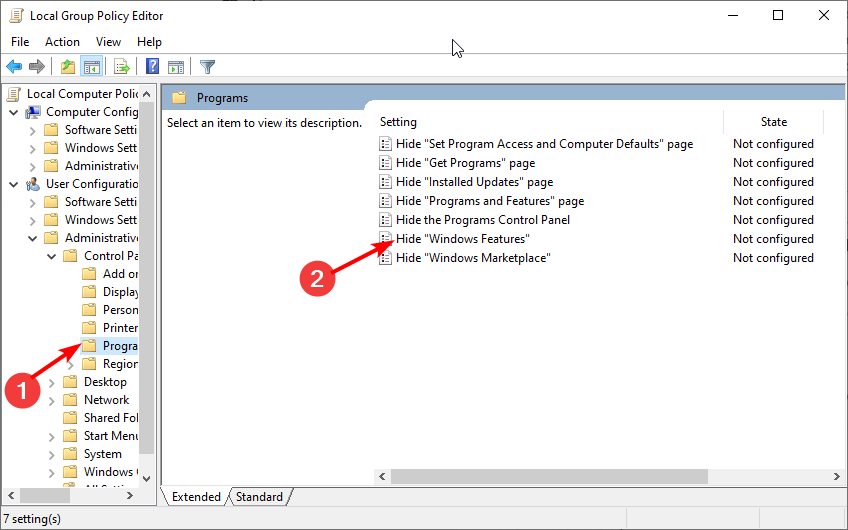The height and width of the screenshot is (530, 848).
Task: Open the View menu
Action: pyautogui.click(x=108, y=42)
